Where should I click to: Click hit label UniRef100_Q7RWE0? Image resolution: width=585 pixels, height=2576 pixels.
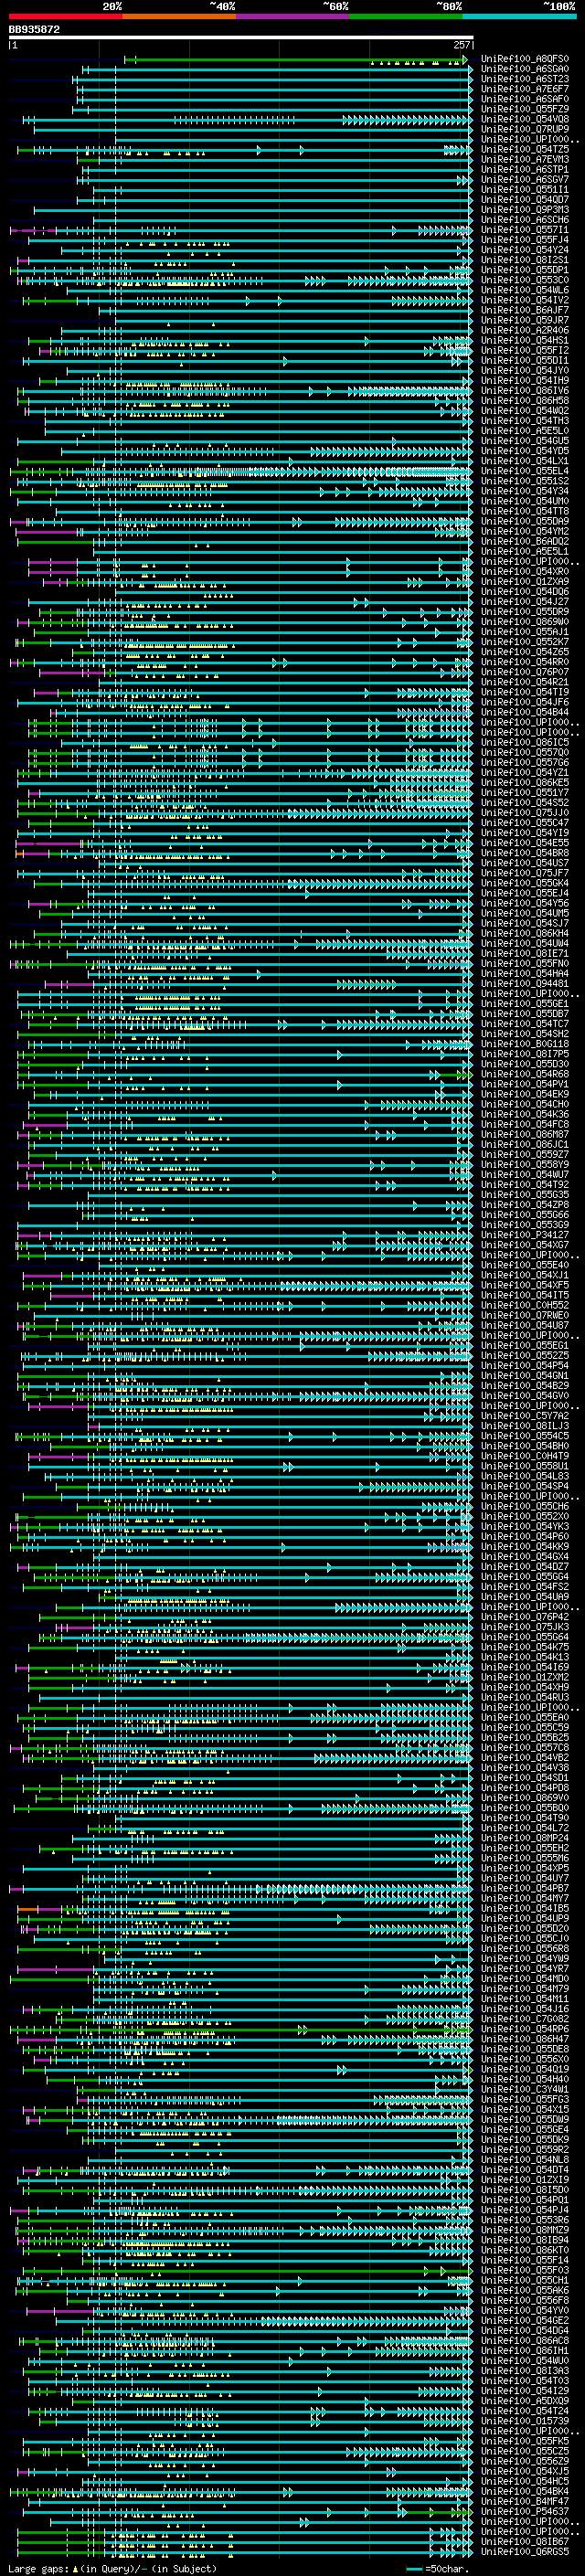click(x=525, y=1315)
